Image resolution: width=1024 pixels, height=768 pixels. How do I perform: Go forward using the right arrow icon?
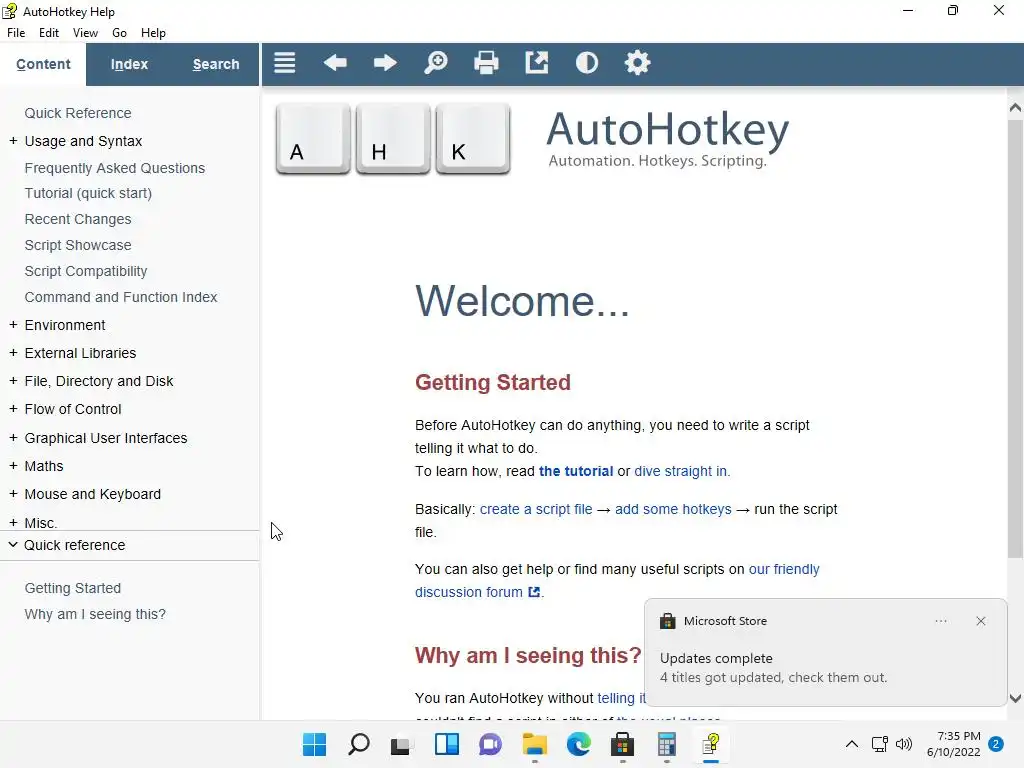coord(385,63)
